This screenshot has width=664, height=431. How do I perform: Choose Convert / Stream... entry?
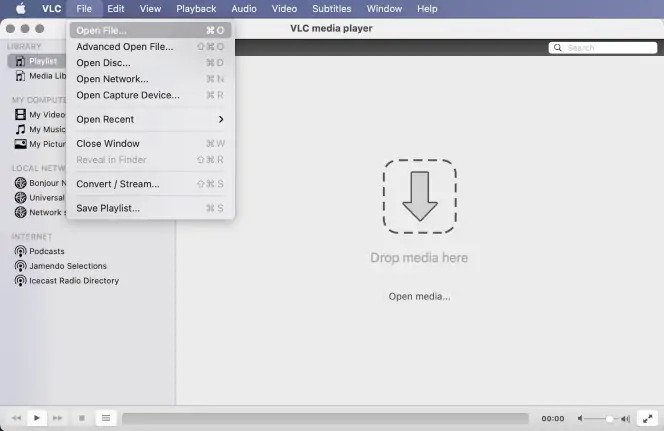coord(150,184)
